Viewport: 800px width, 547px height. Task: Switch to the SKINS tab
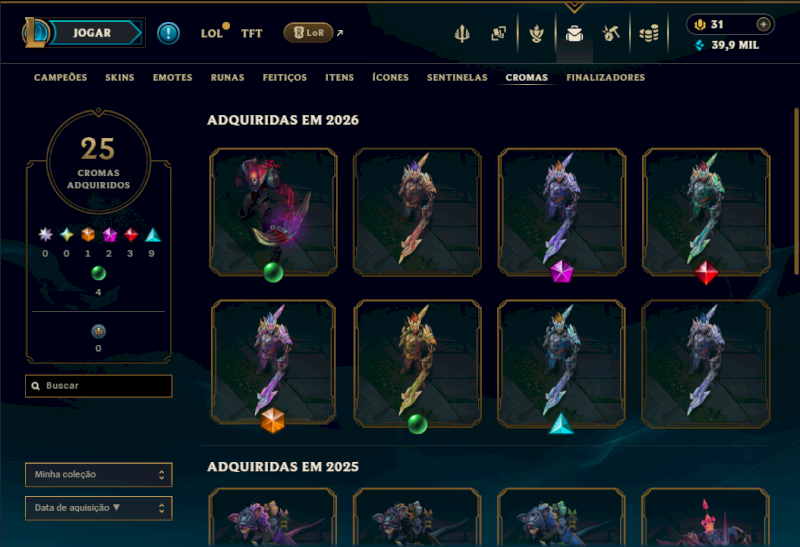[119, 78]
